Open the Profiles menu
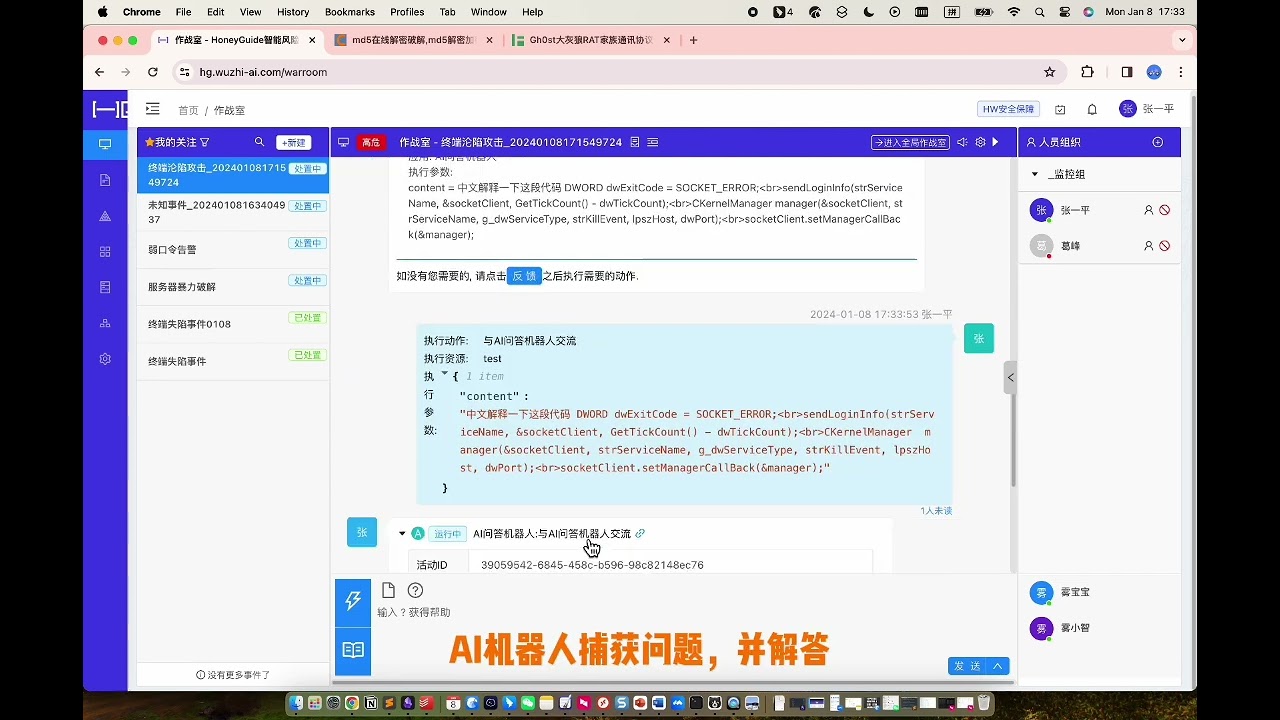The width and height of the screenshot is (1280, 720). pos(407,12)
